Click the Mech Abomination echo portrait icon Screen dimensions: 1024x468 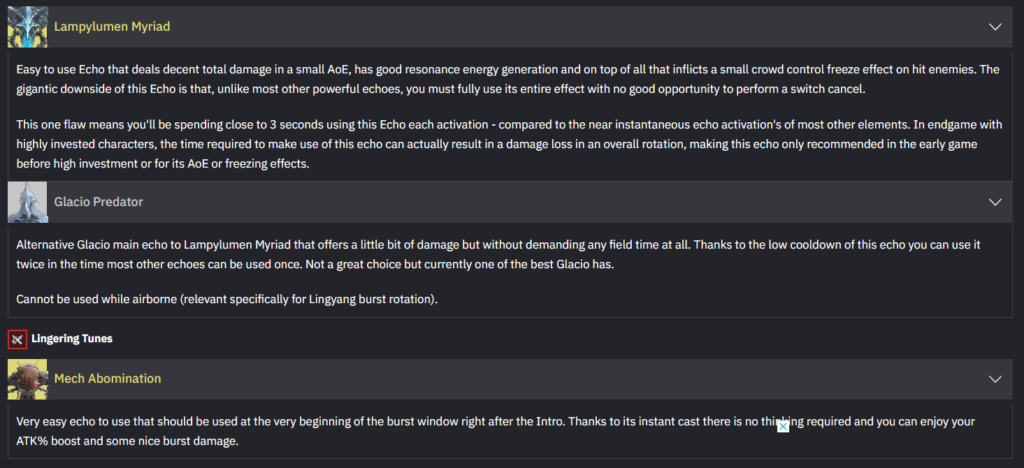click(x=27, y=379)
